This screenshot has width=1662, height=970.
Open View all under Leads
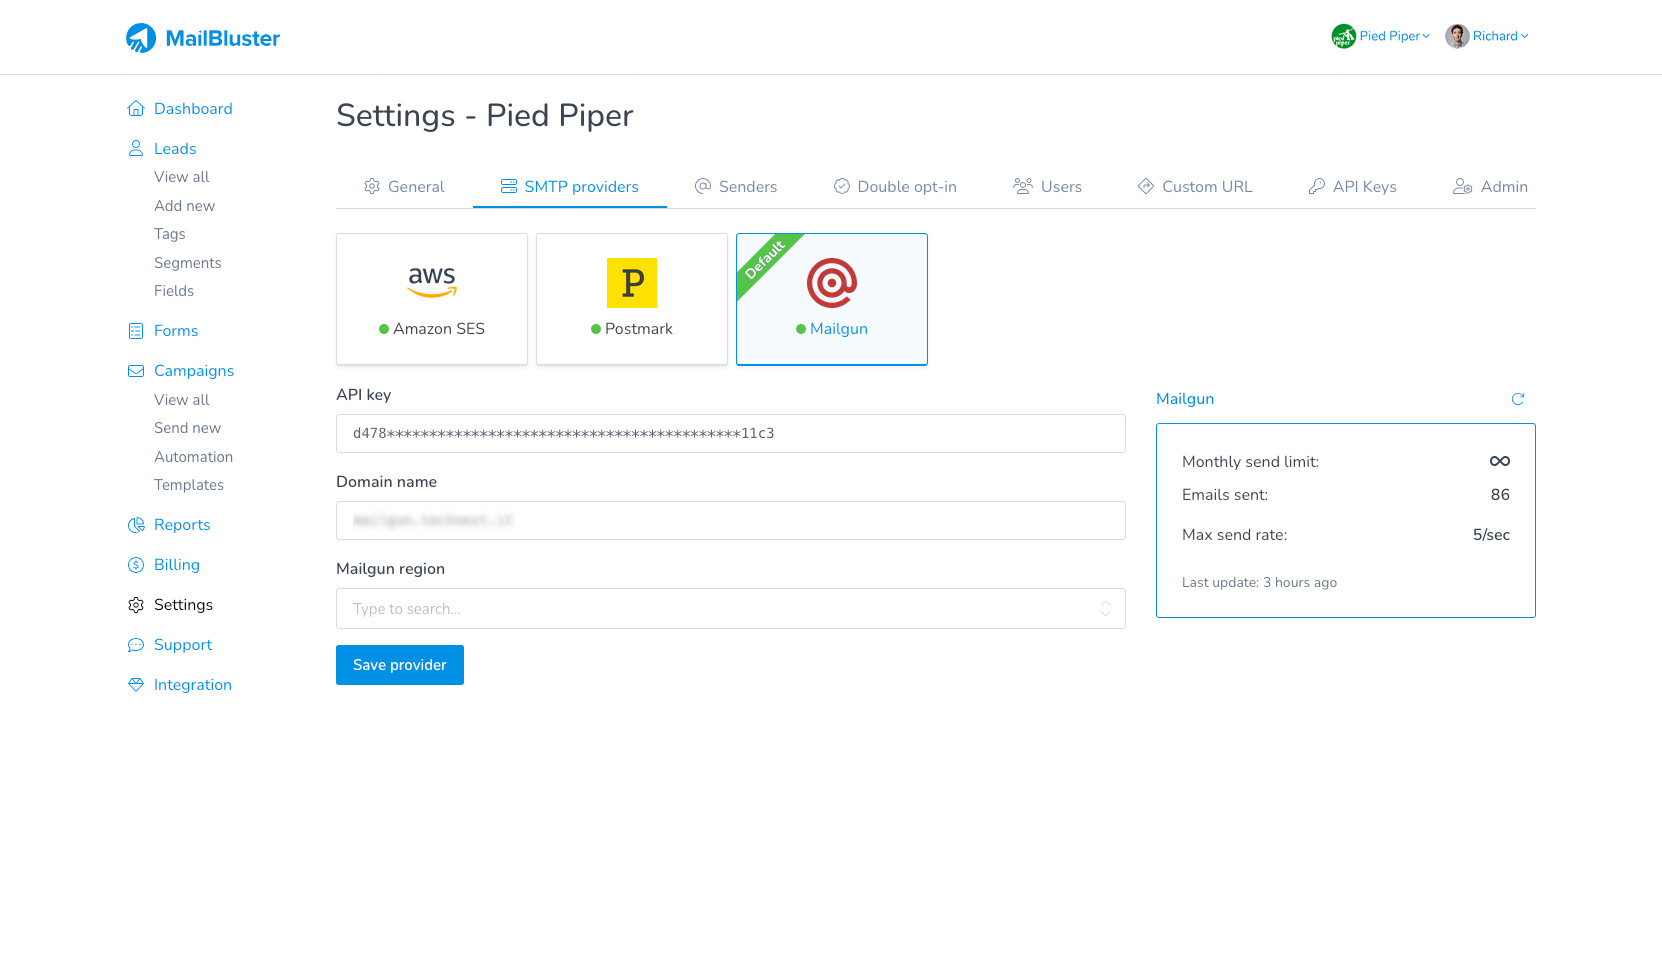[x=182, y=177]
